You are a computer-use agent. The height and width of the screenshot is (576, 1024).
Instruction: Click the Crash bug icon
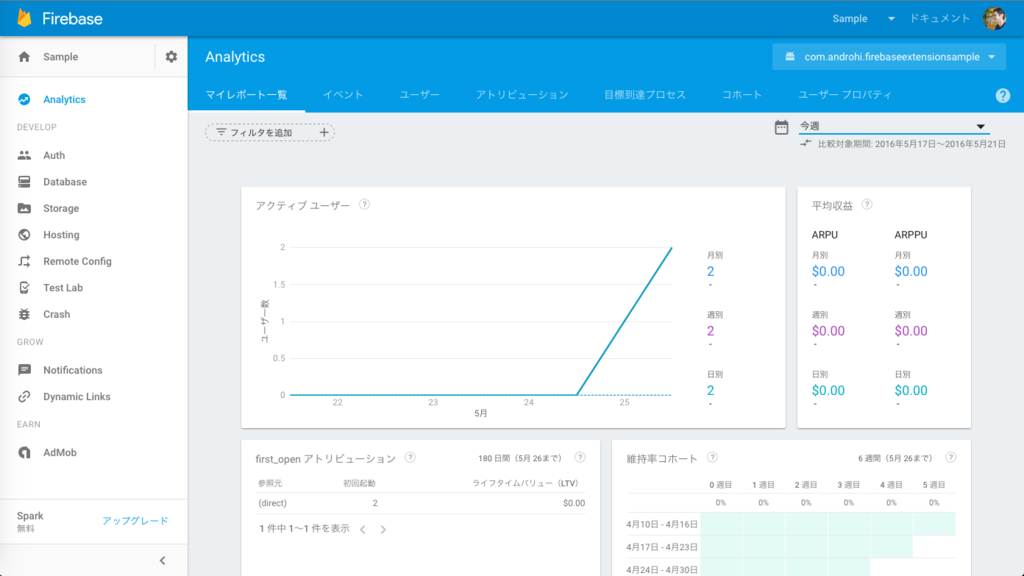coord(24,314)
